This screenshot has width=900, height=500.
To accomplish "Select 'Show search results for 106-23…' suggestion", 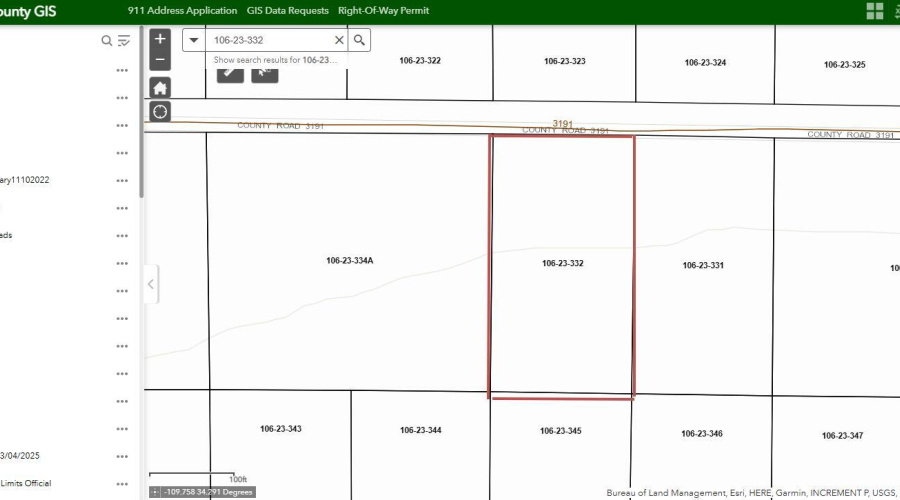I will pos(276,60).
